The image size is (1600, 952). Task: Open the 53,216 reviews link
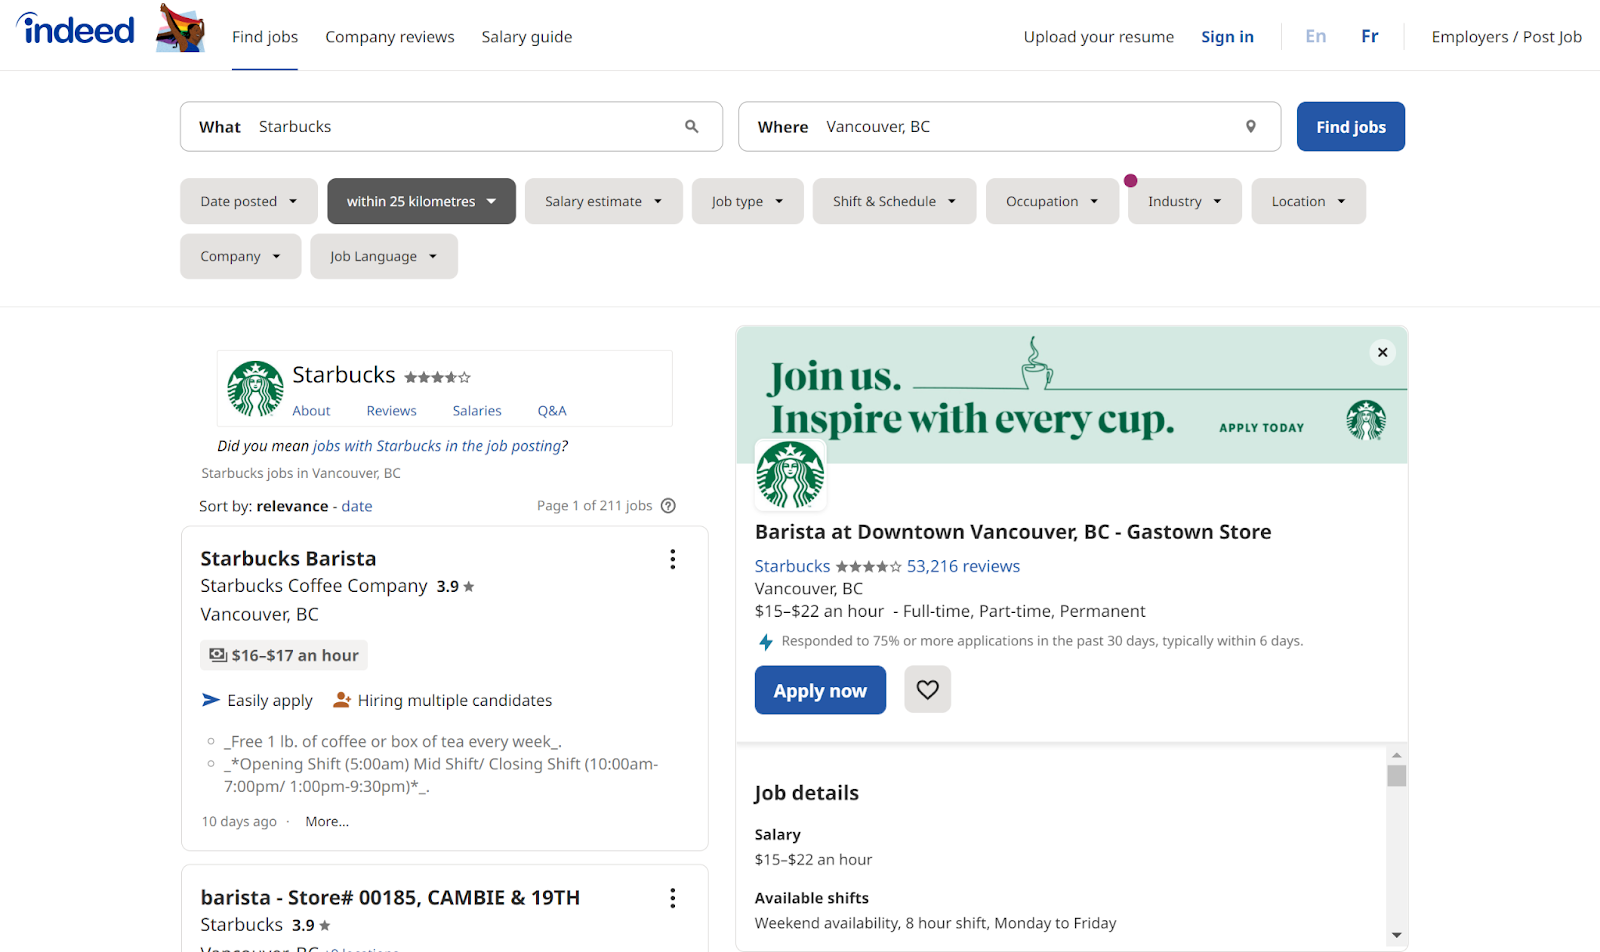coord(963,566)
